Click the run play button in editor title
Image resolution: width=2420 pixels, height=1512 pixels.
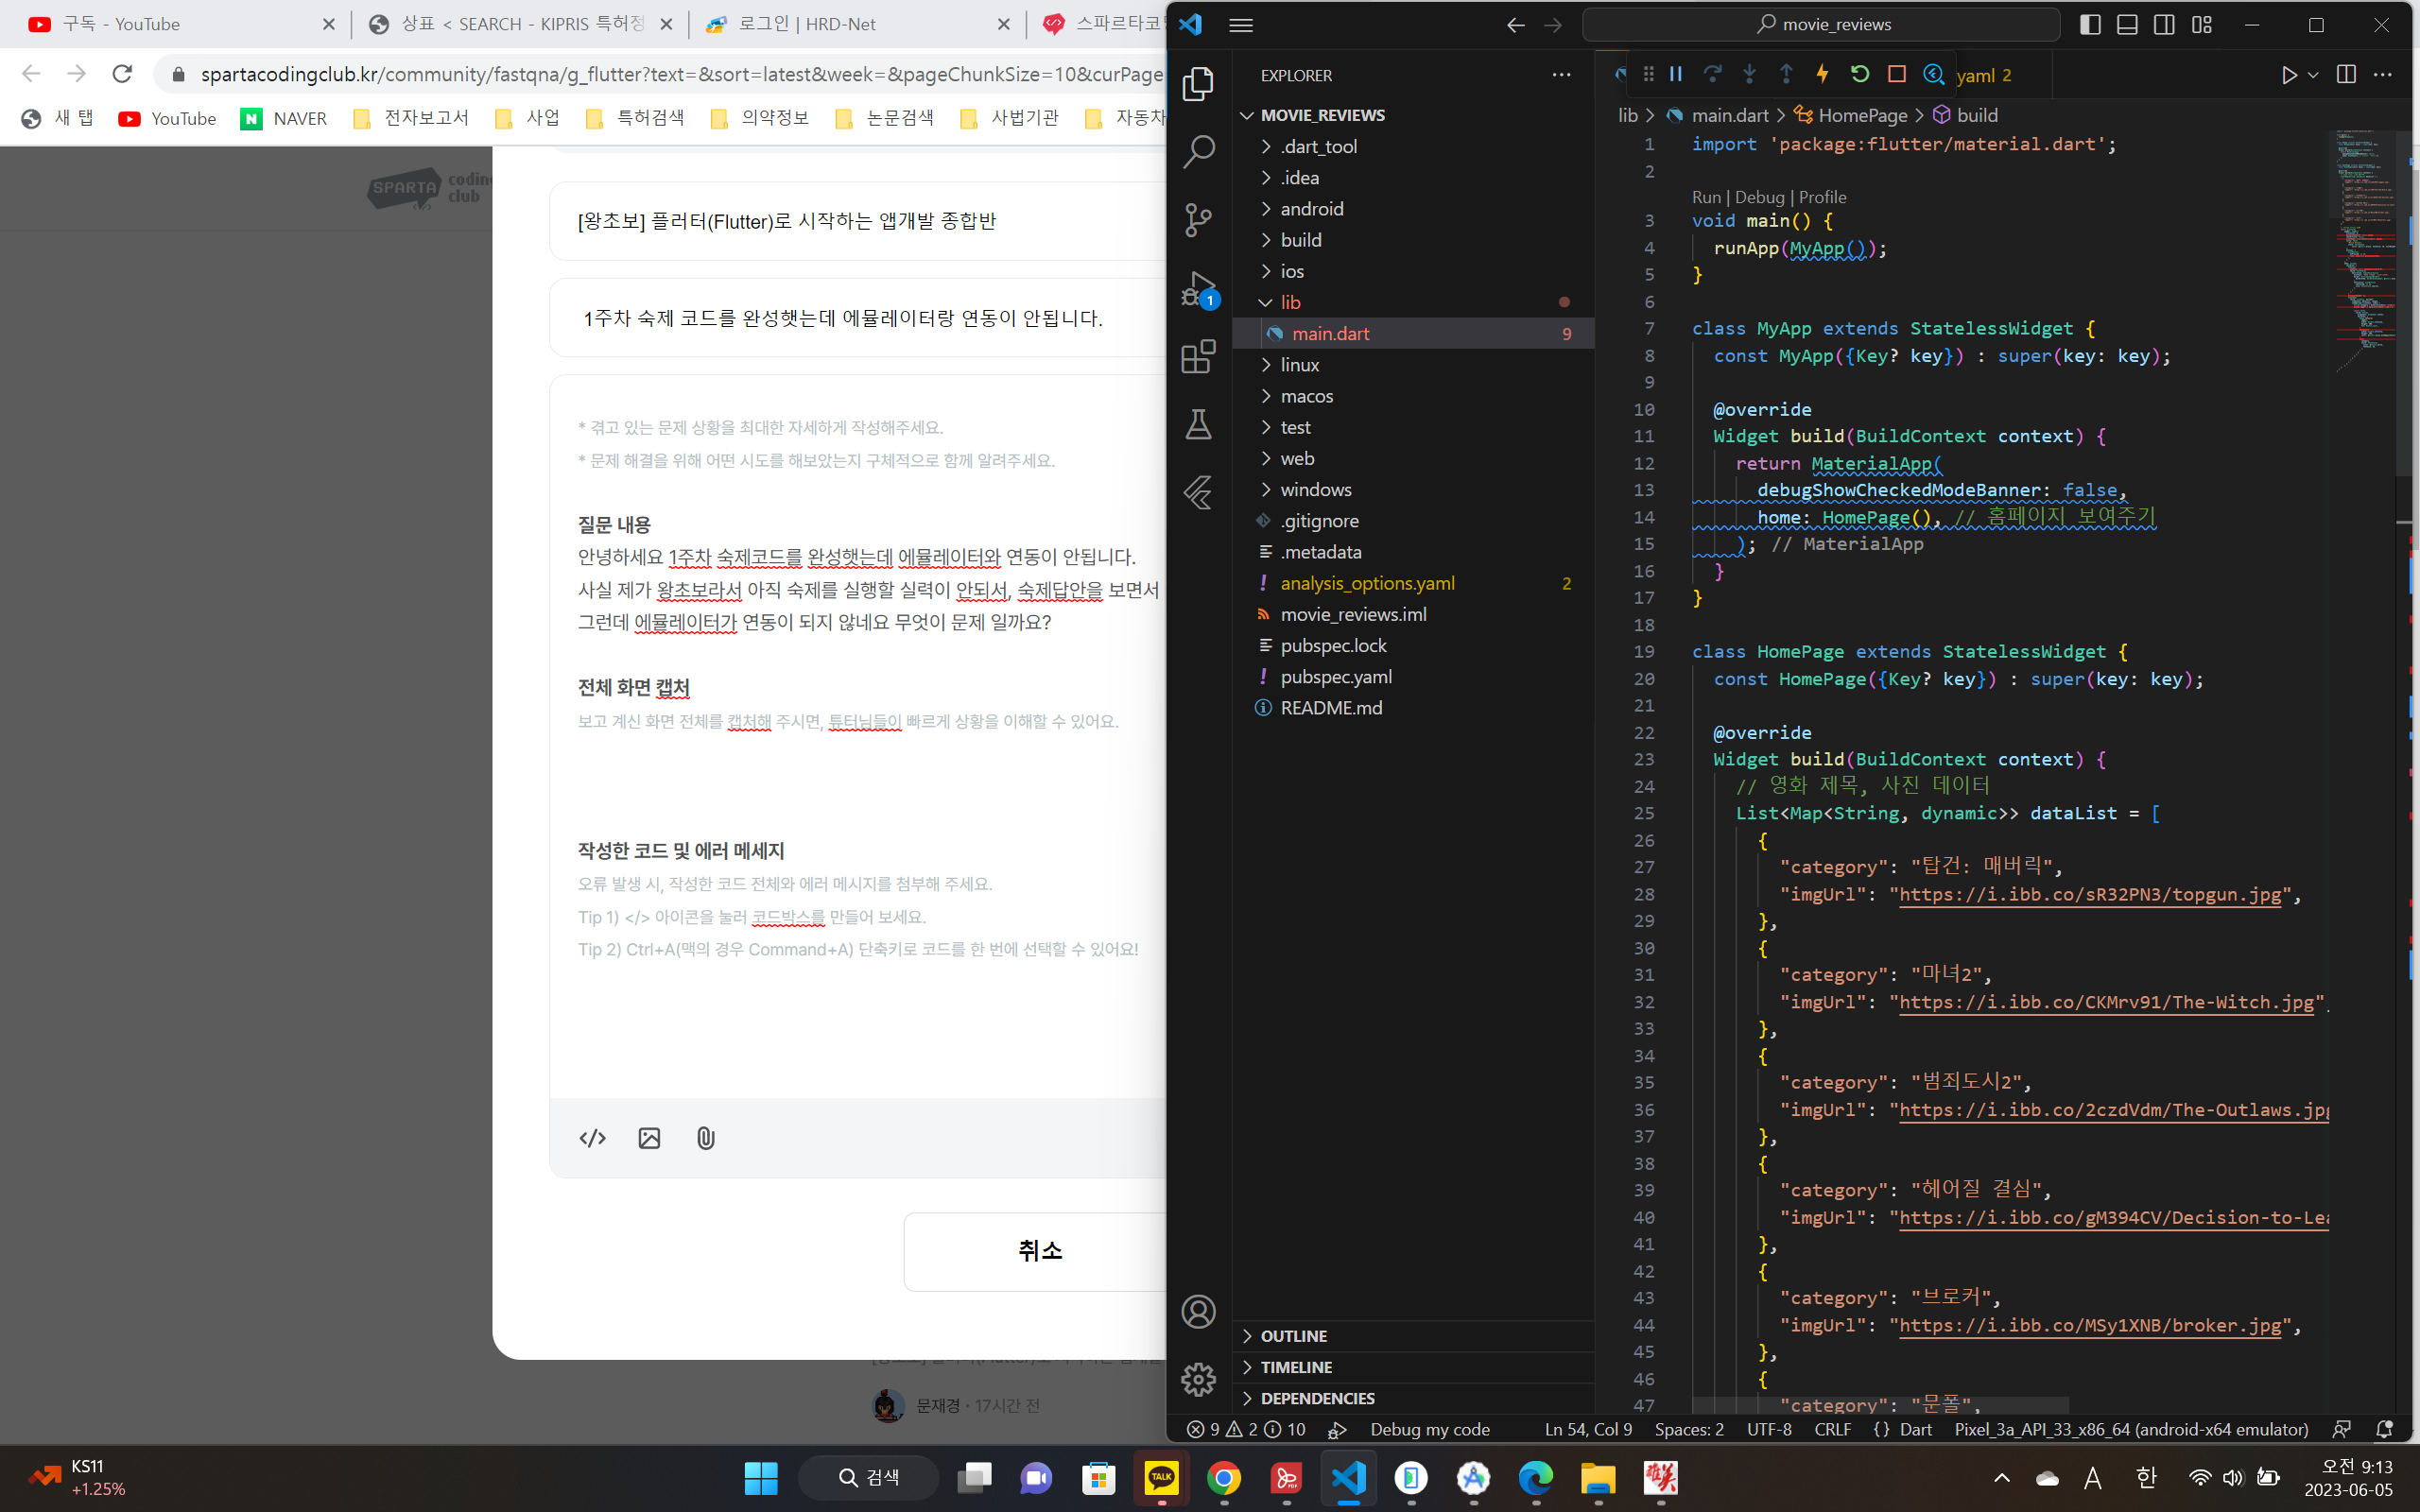2288,75
